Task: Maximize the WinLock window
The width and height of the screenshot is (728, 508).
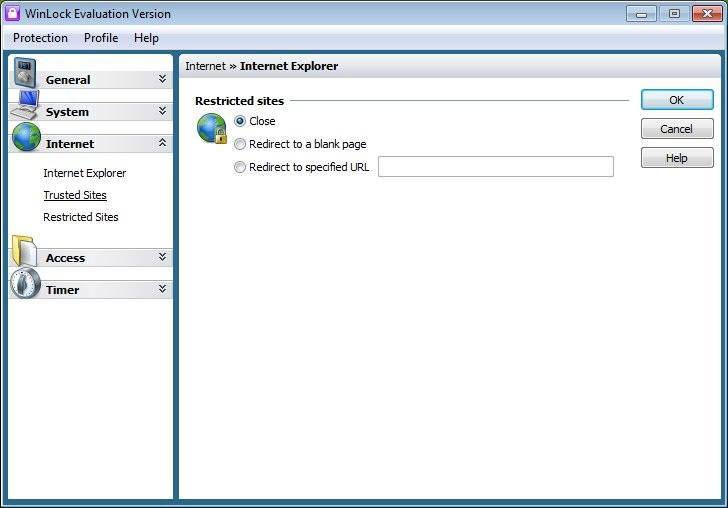Action: 674,13
